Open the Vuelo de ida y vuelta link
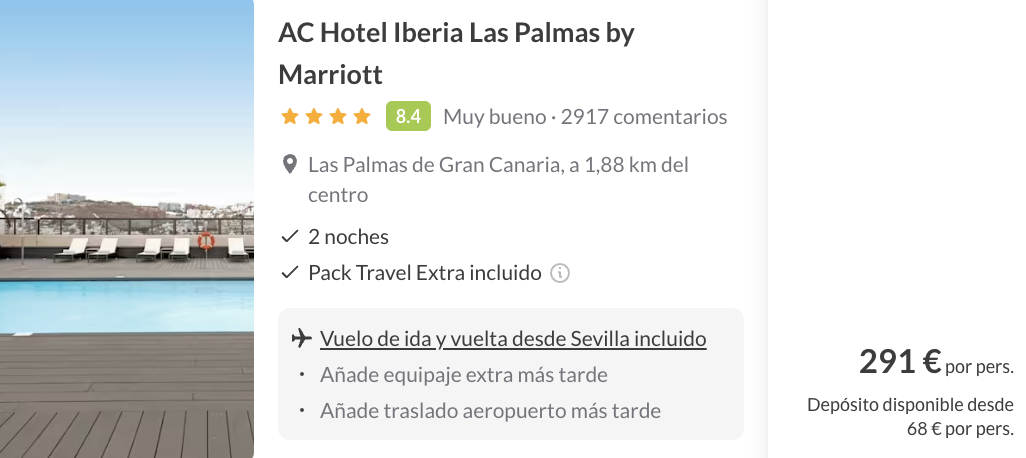 pos(513,339)
